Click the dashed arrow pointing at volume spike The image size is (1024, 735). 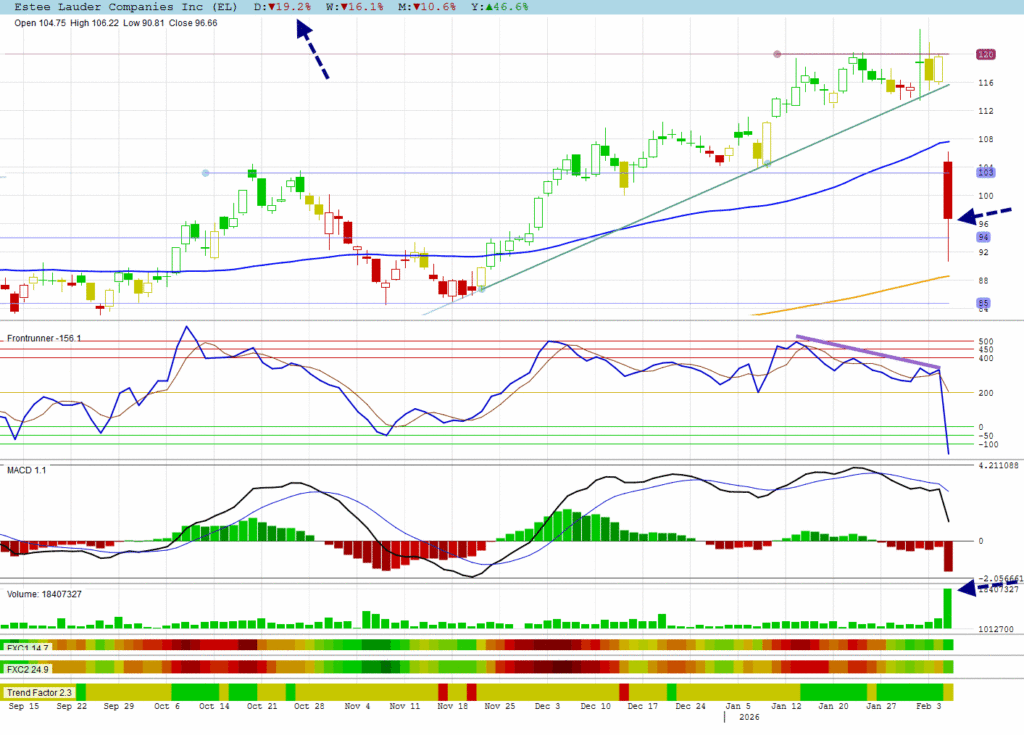[987, 587]
